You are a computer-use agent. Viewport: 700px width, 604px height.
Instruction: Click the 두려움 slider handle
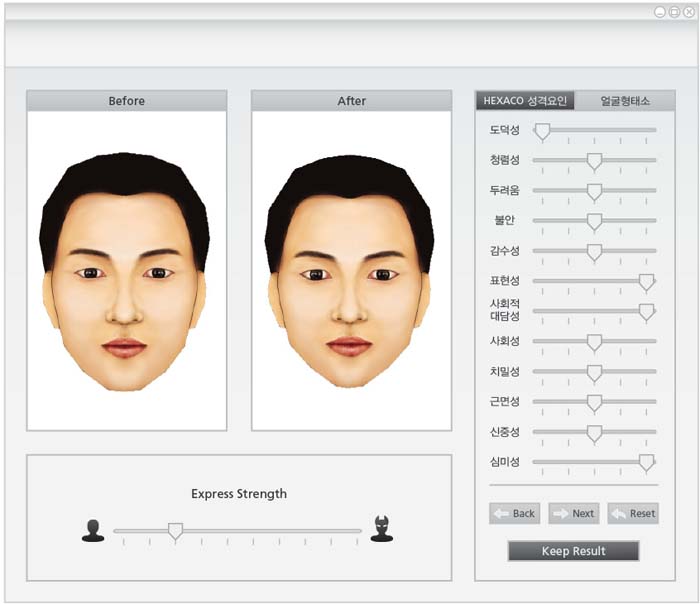pos(594,192)
